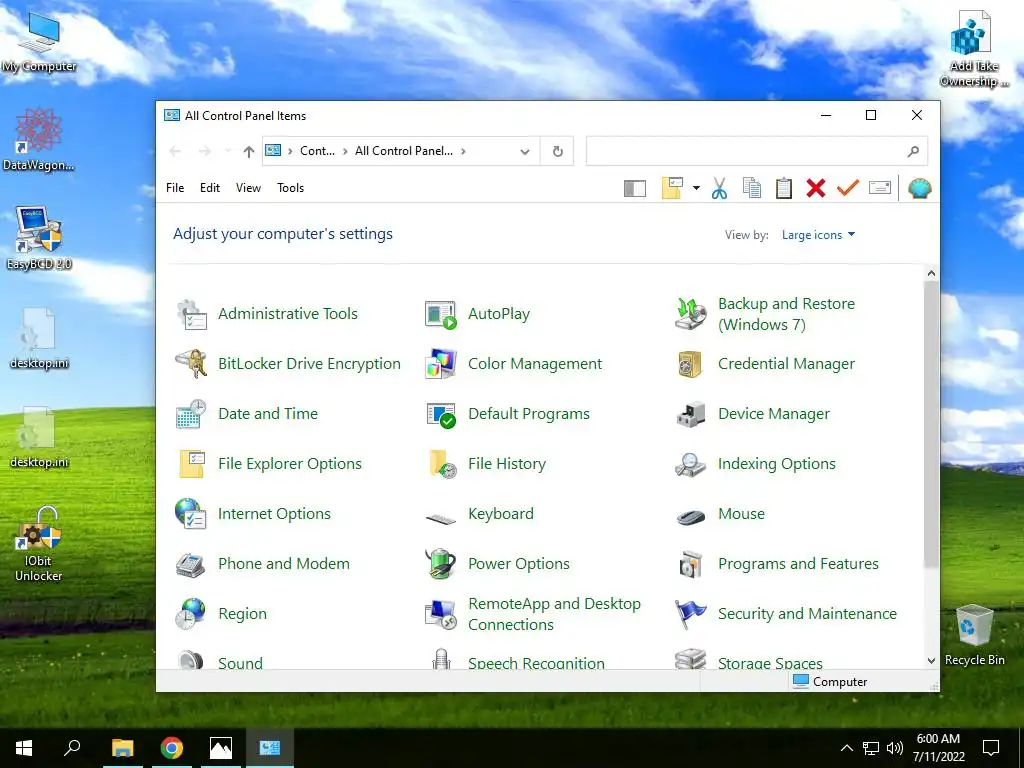Open the volume tray icon
Screen dimensions: 1024x768
tap(895, 748)
